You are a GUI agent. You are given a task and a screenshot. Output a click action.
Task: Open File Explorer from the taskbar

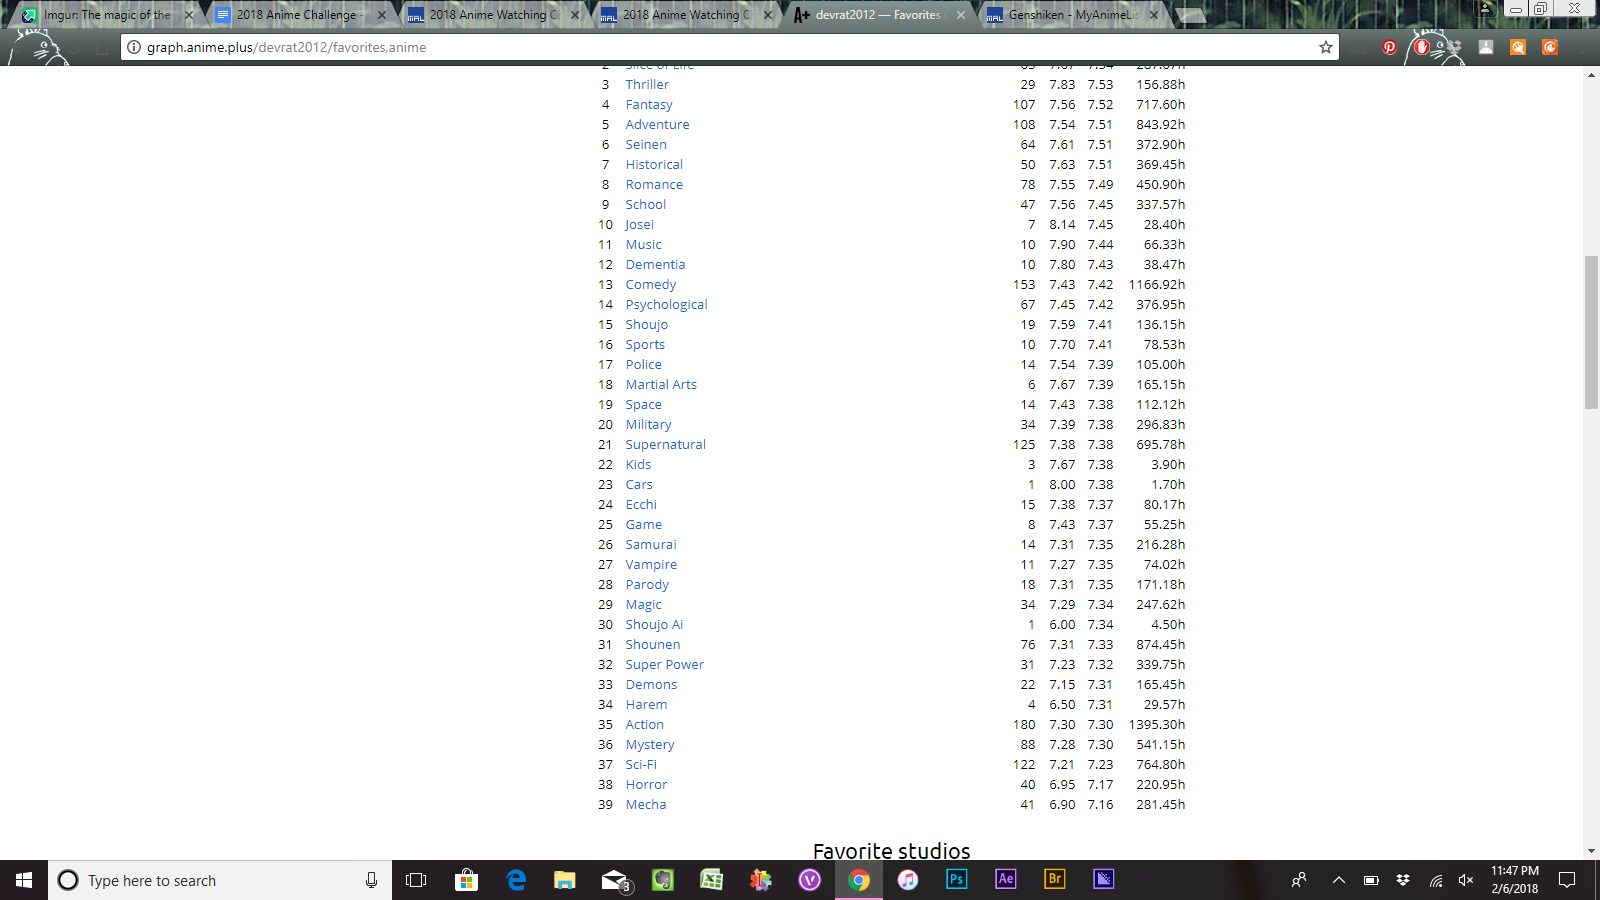[565, 880]
